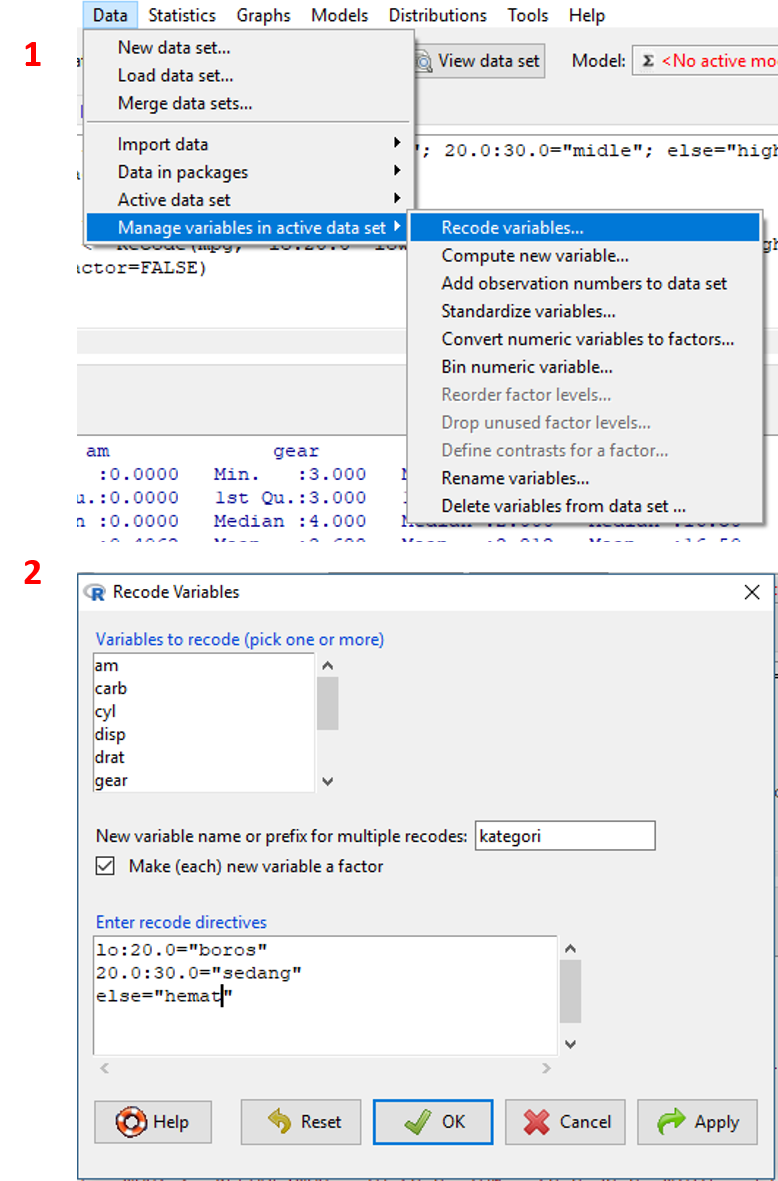This screenshot has height=1181, width=778.
Task: Click the Reset button
Action: tap(301, 1122)
